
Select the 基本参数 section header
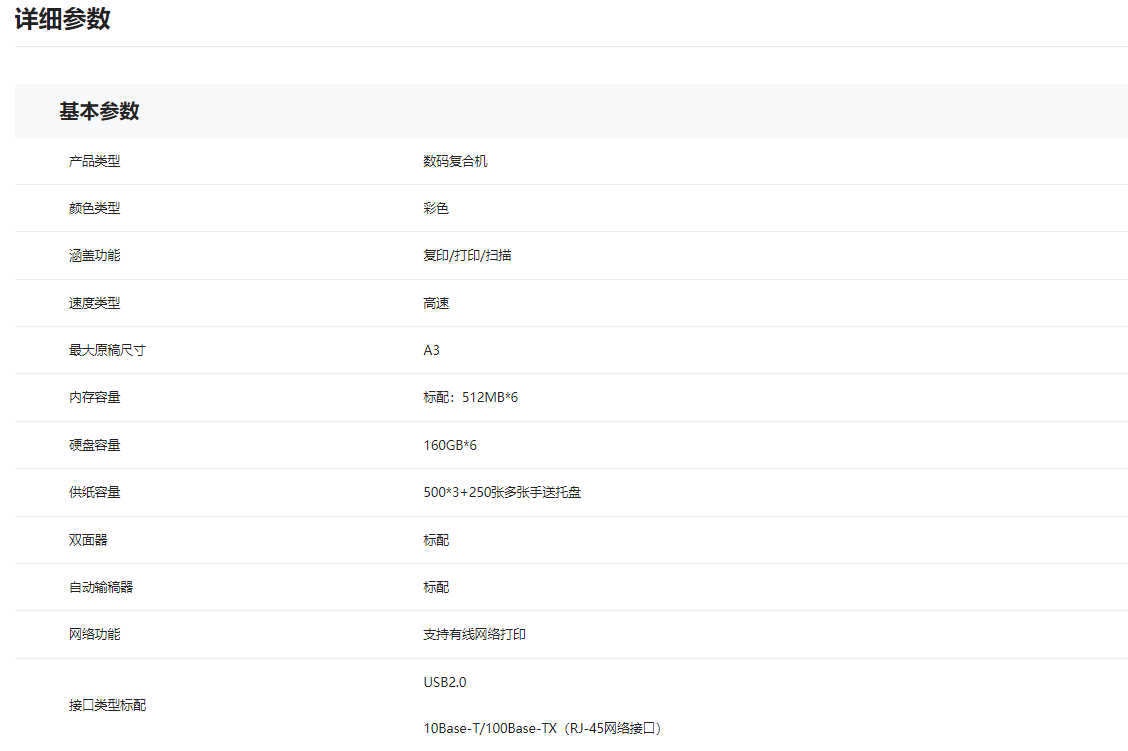[99, 111]
